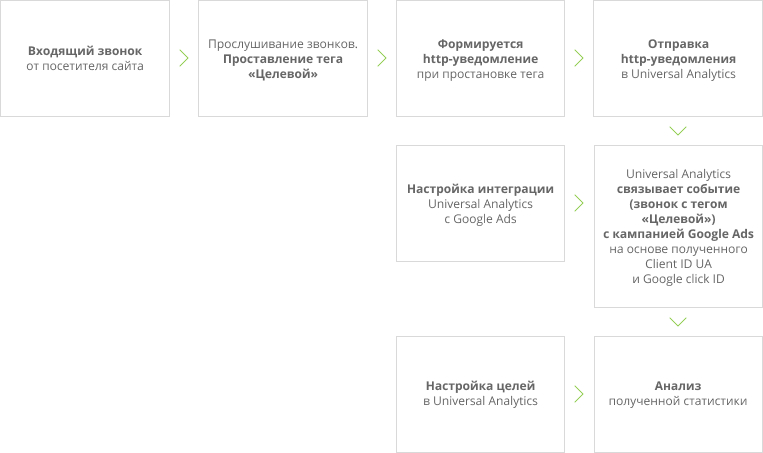Click 'от посетителя сайта' subtitle
This screenshot has width=763, height=453.
pos(85,66)
